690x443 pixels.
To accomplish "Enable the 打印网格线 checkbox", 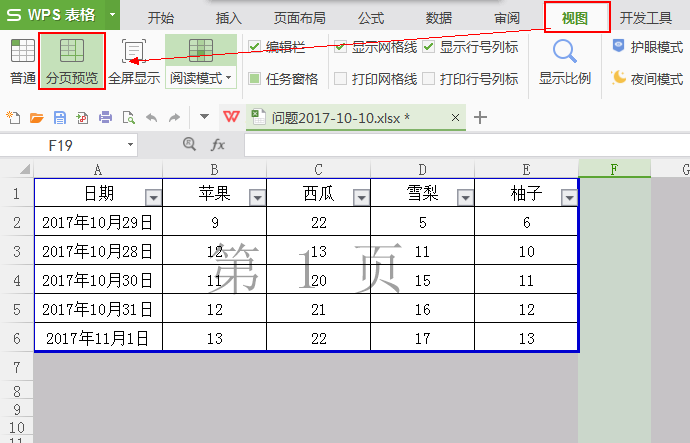I will [x=340, y=79].
